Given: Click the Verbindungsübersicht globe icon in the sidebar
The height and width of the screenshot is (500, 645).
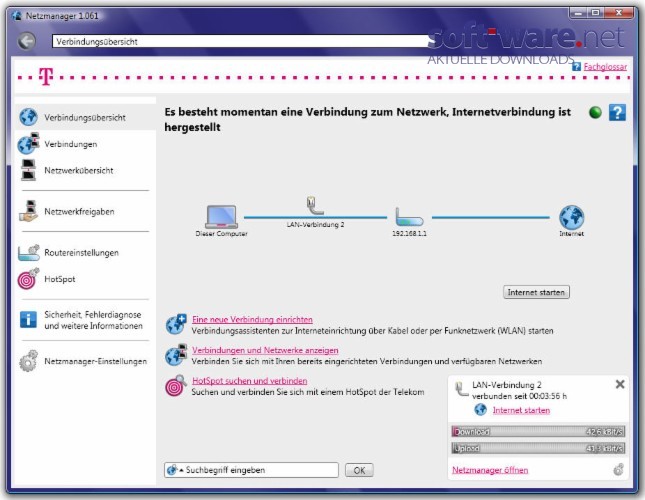Looking at the screenshot, I should pos(28,117).
